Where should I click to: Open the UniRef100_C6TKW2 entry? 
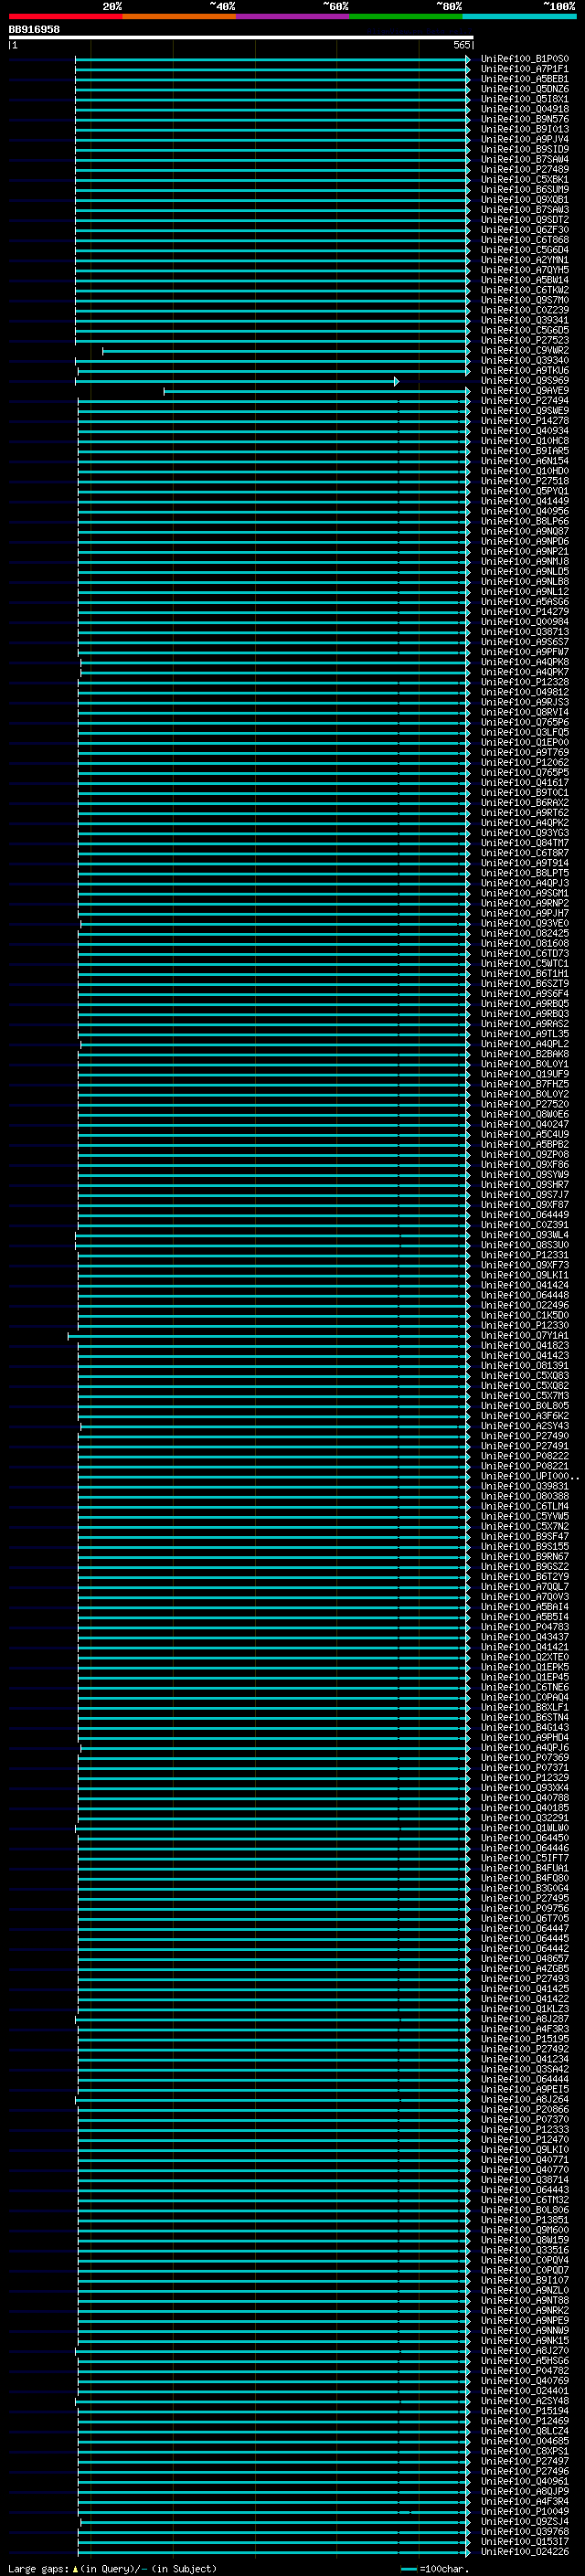pos(525,290)
